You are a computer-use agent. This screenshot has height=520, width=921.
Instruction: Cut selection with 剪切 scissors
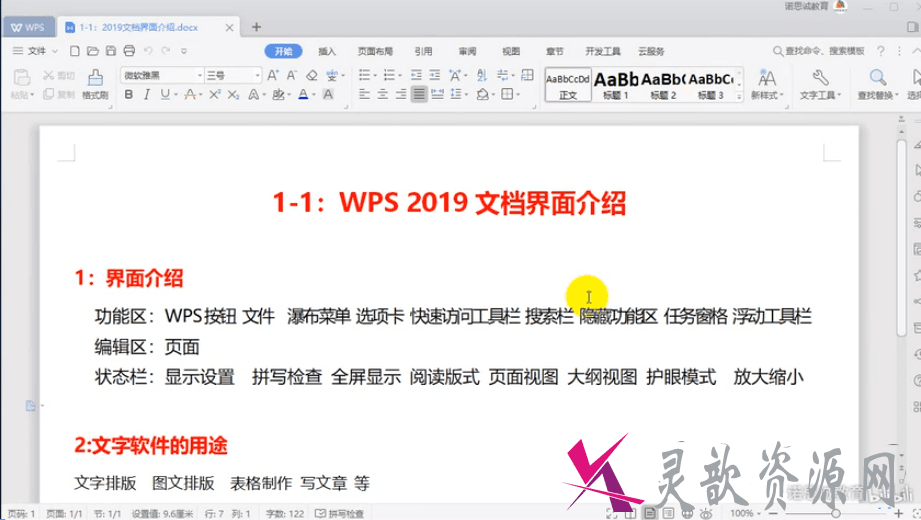[x=59, y=76]
